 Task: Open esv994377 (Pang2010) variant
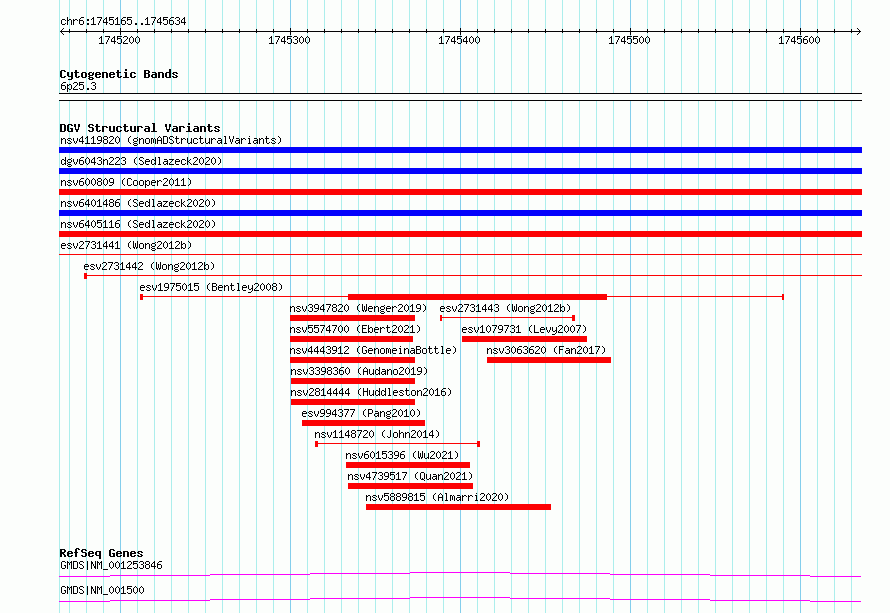coord(361,413)
